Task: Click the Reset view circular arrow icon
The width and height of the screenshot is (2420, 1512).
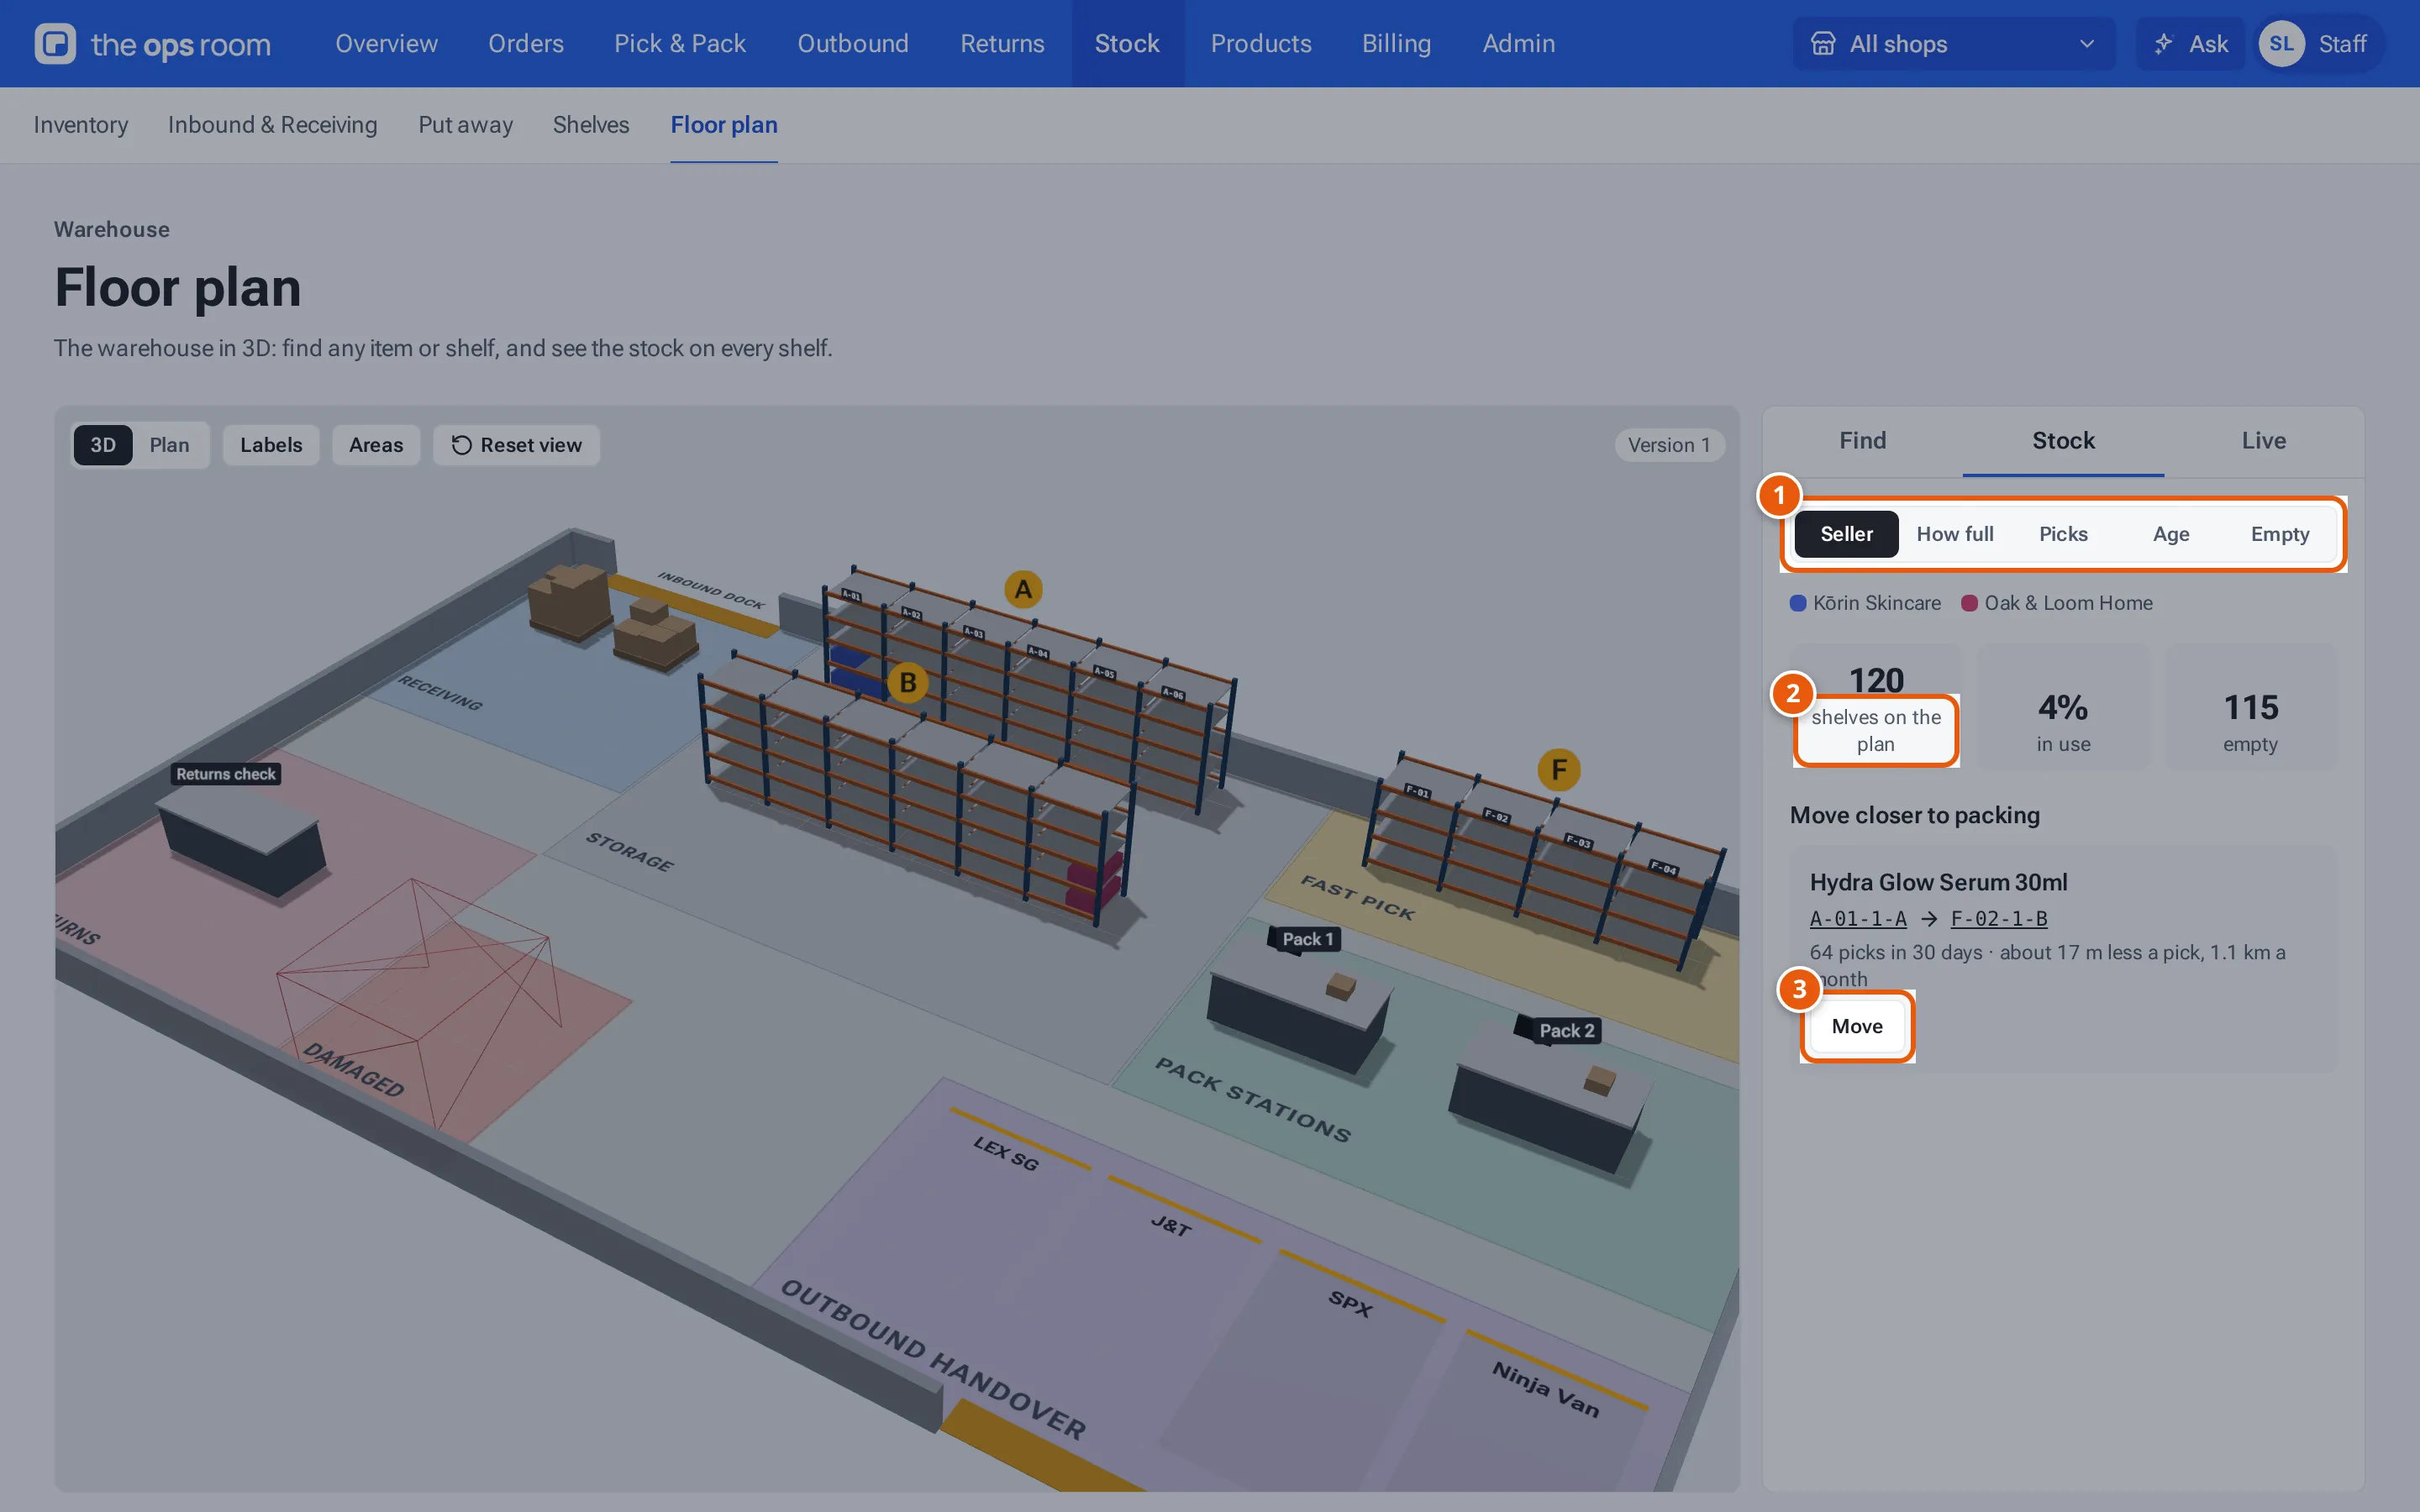Action: [461, 445]
